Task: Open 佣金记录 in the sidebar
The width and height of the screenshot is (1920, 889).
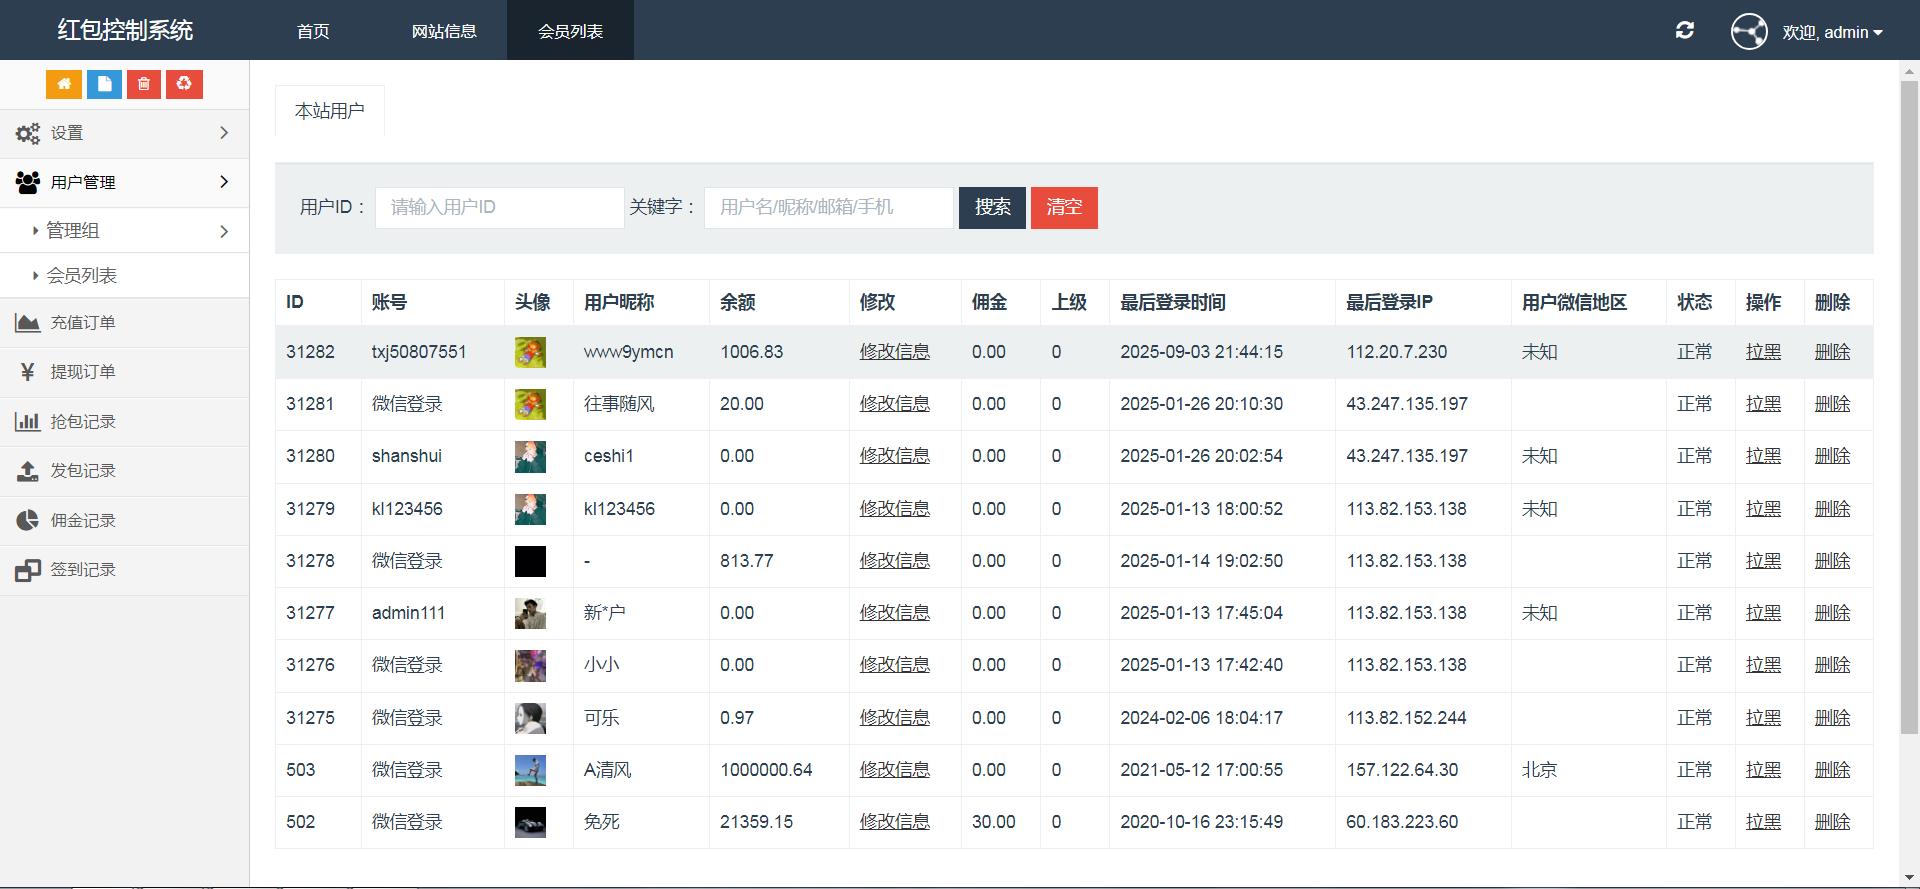Action: coord(83,521)
